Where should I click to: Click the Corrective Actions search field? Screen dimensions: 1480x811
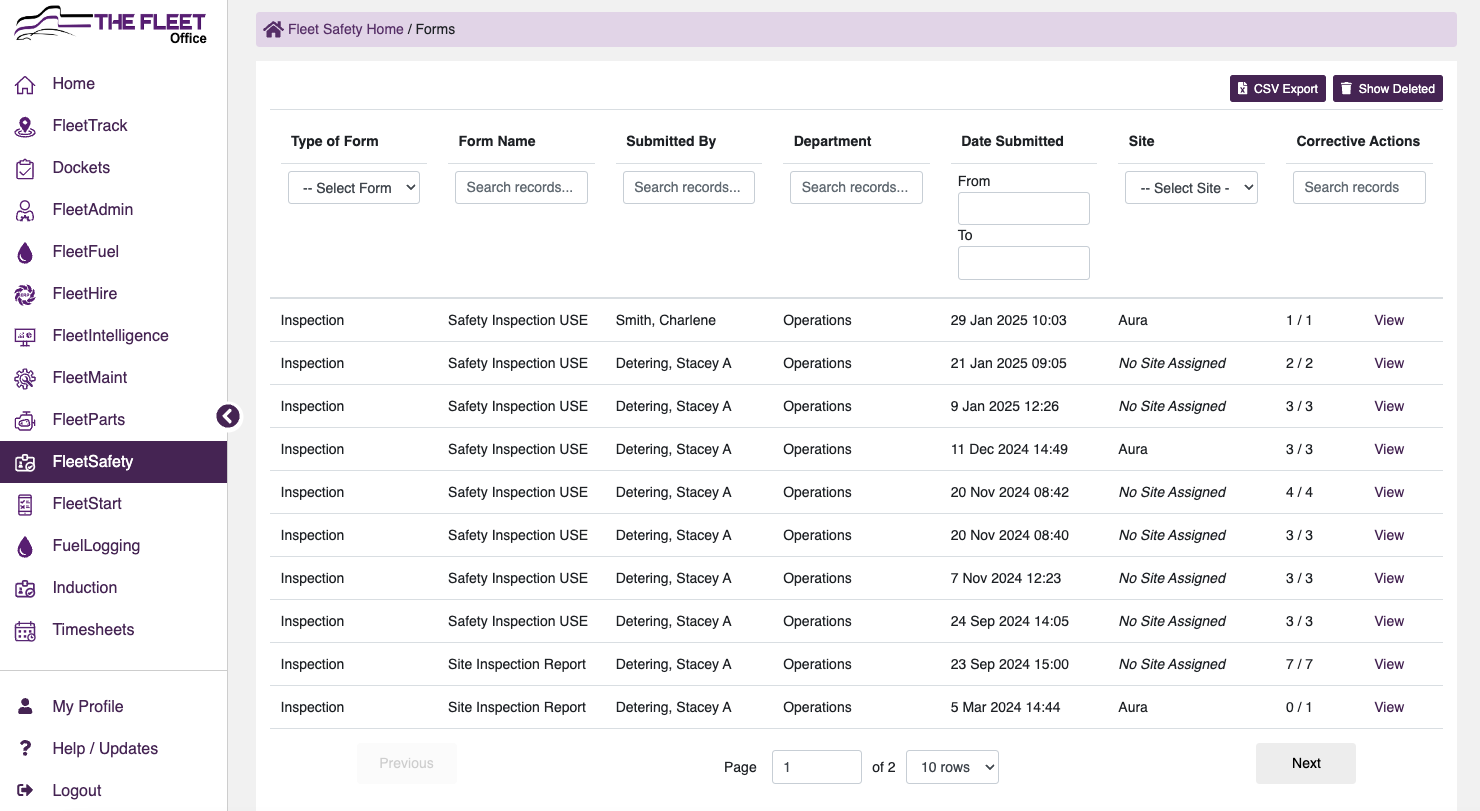(1359, 187)
